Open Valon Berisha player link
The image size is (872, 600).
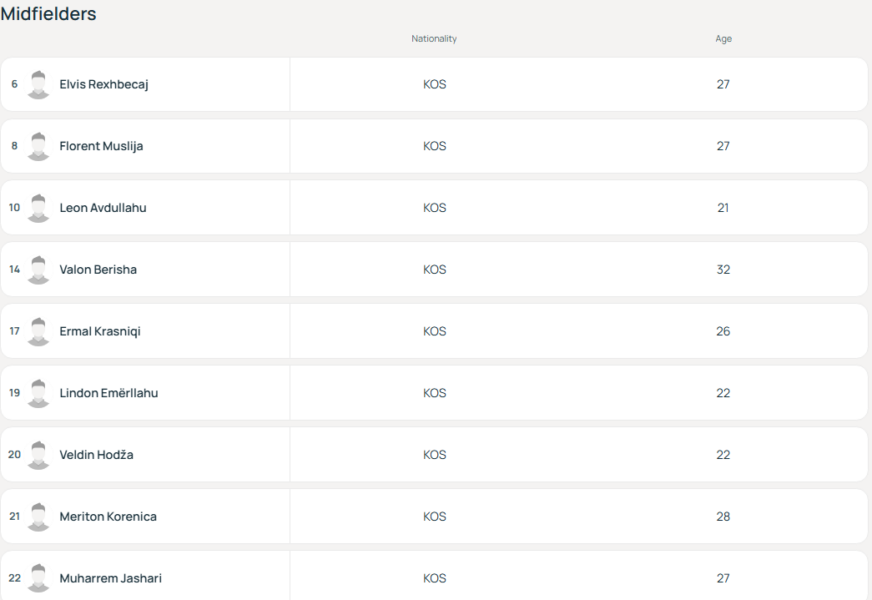click(x=98, y=270)
